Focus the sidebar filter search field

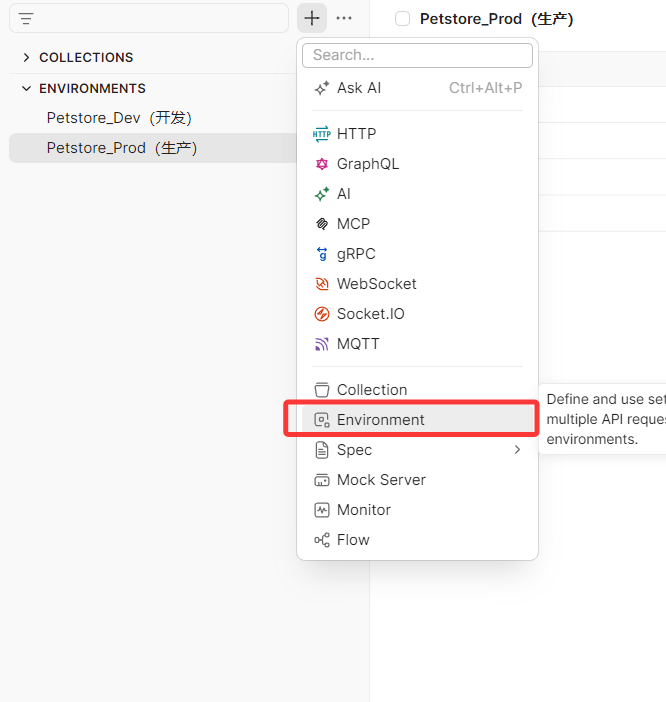point(149,18)
